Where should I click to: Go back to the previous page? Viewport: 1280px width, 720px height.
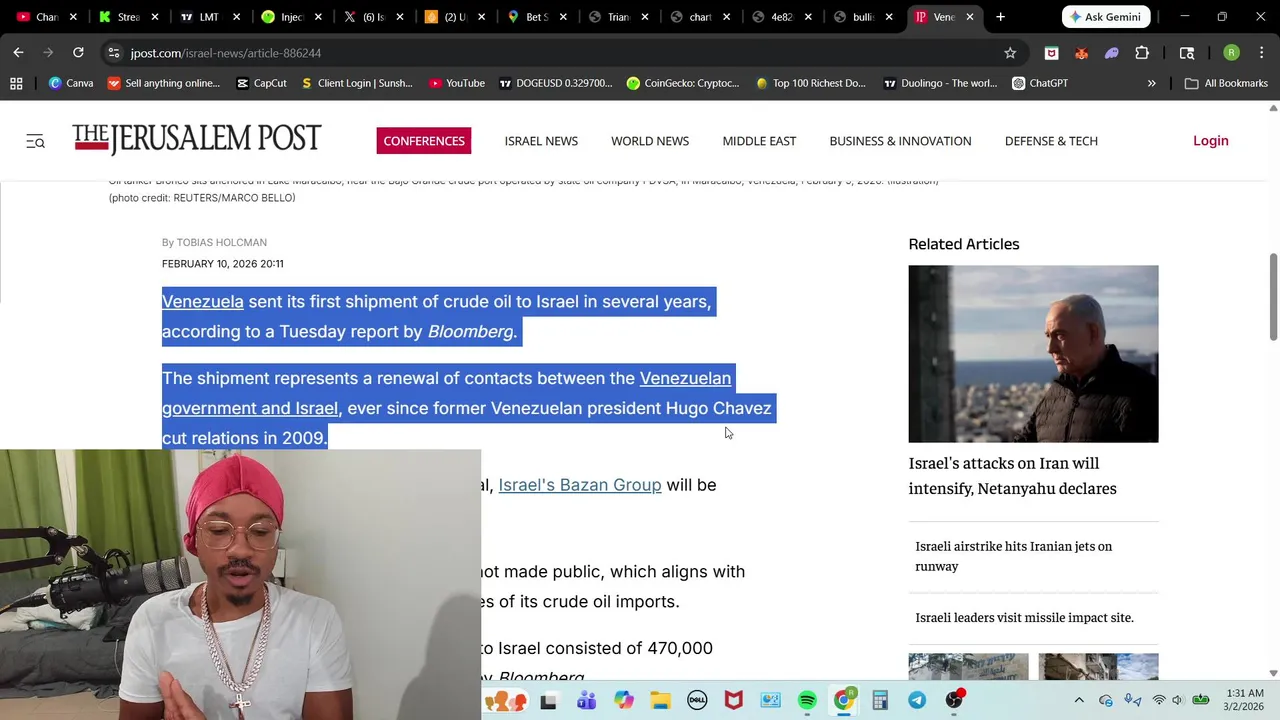[x=18, y=52]
